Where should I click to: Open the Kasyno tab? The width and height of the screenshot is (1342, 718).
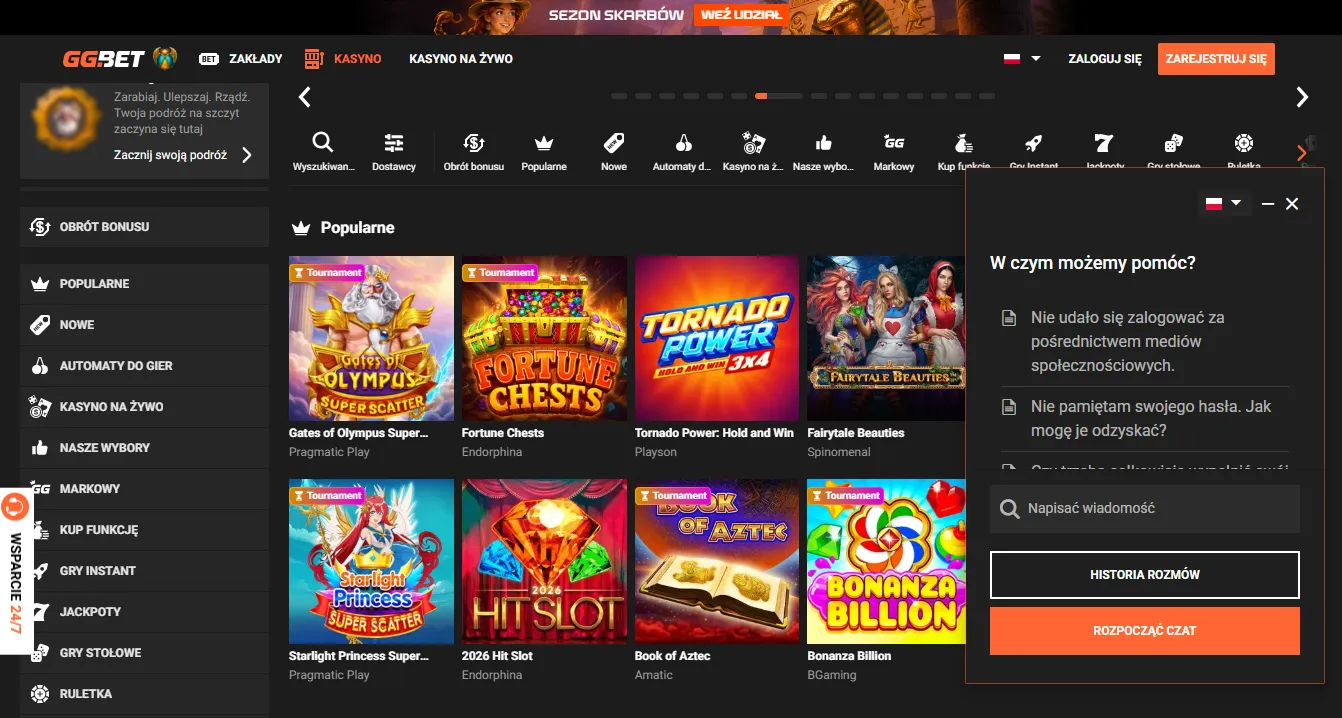tap(343, 58)
